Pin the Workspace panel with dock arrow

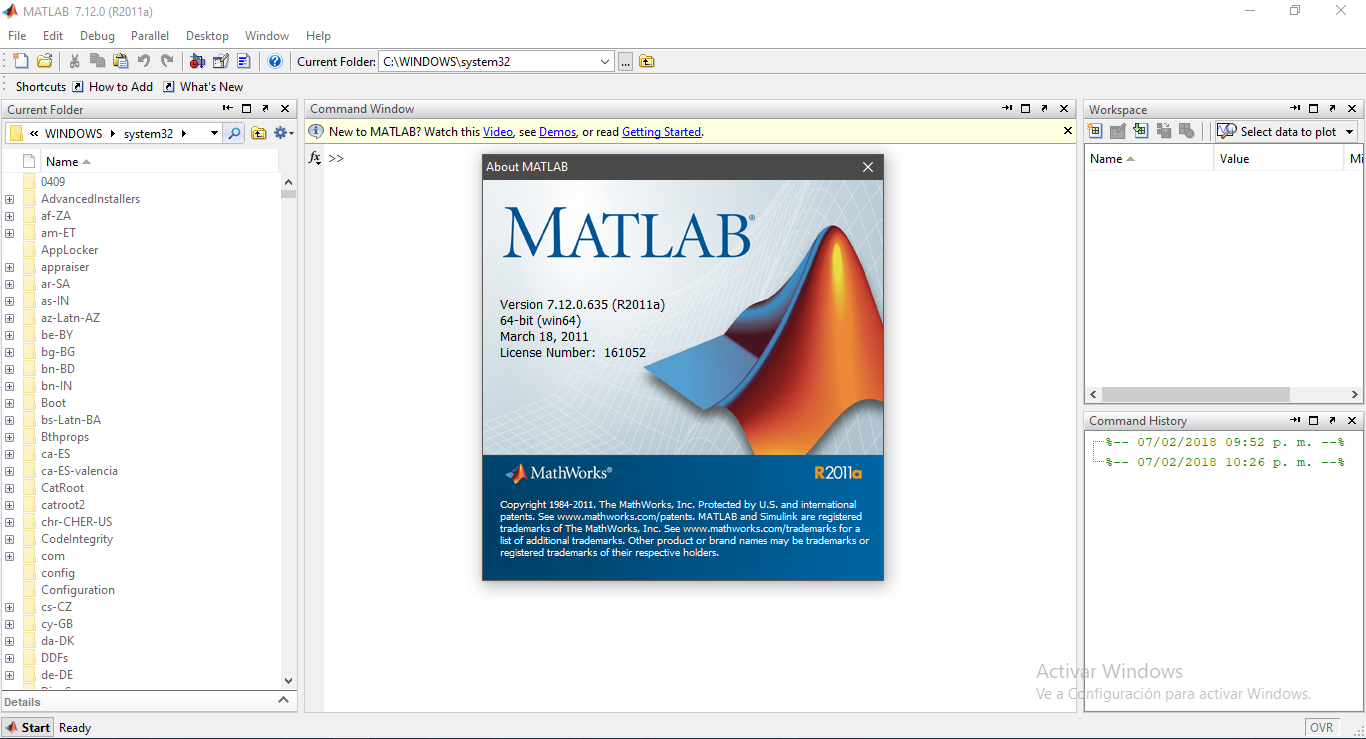click(x=1295, y=108)
